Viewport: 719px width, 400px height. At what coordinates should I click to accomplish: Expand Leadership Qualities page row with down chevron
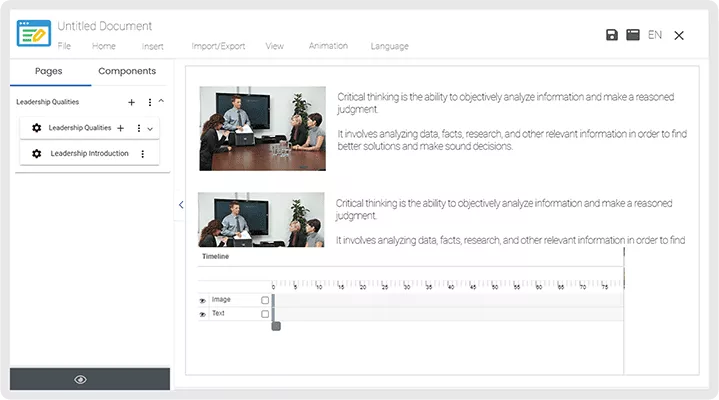pyautogui.click(x=150, y=129)
